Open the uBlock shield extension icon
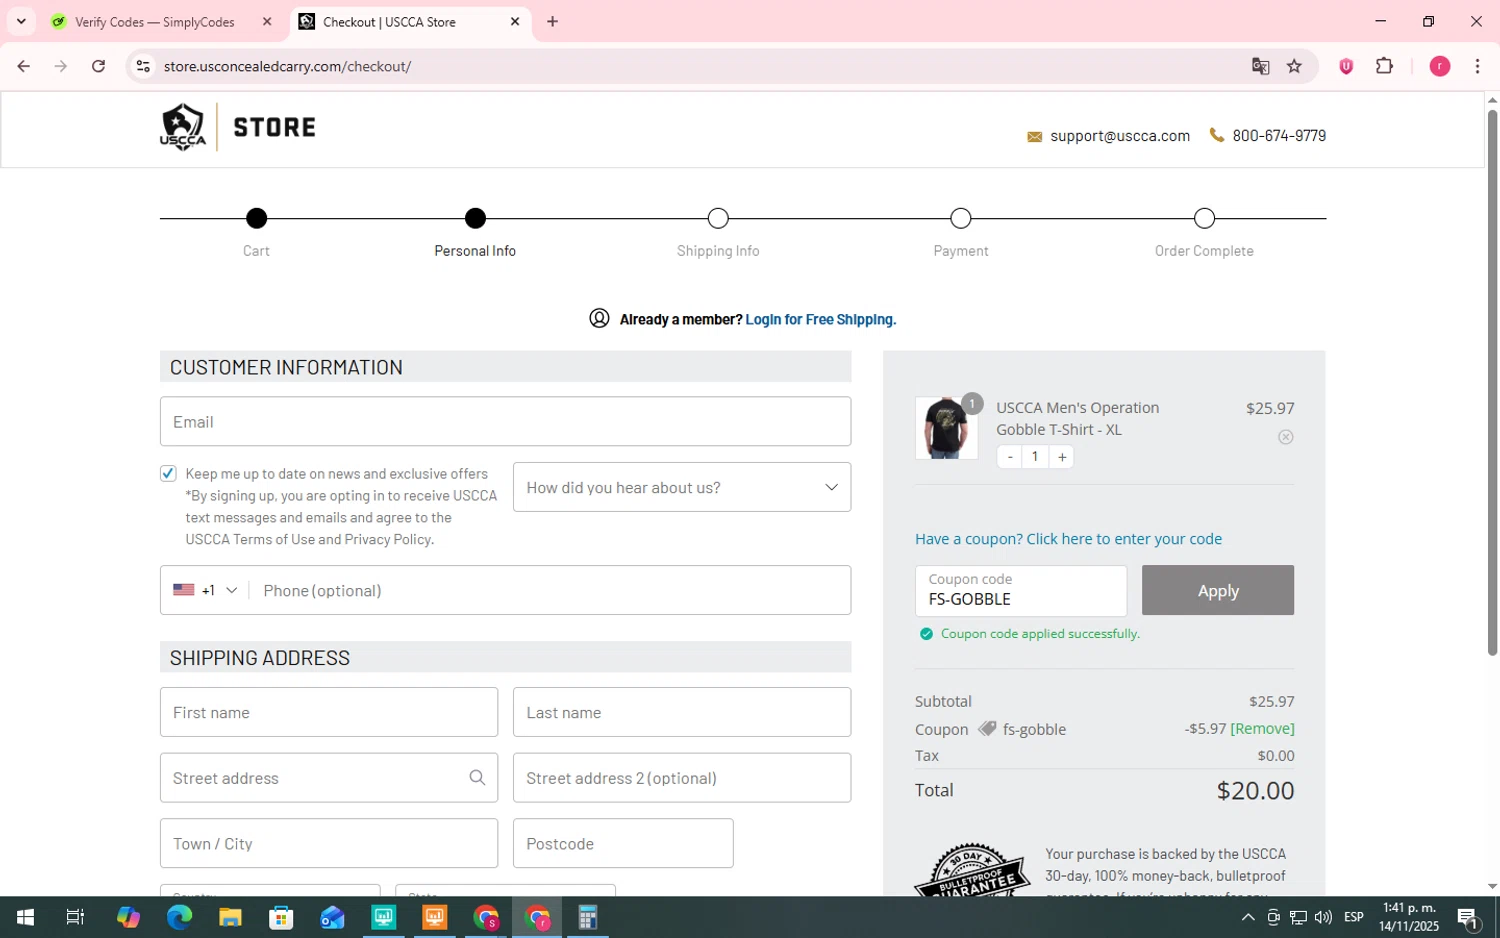Viewport: 1500px width, 938px height. tap(1346, 66)
